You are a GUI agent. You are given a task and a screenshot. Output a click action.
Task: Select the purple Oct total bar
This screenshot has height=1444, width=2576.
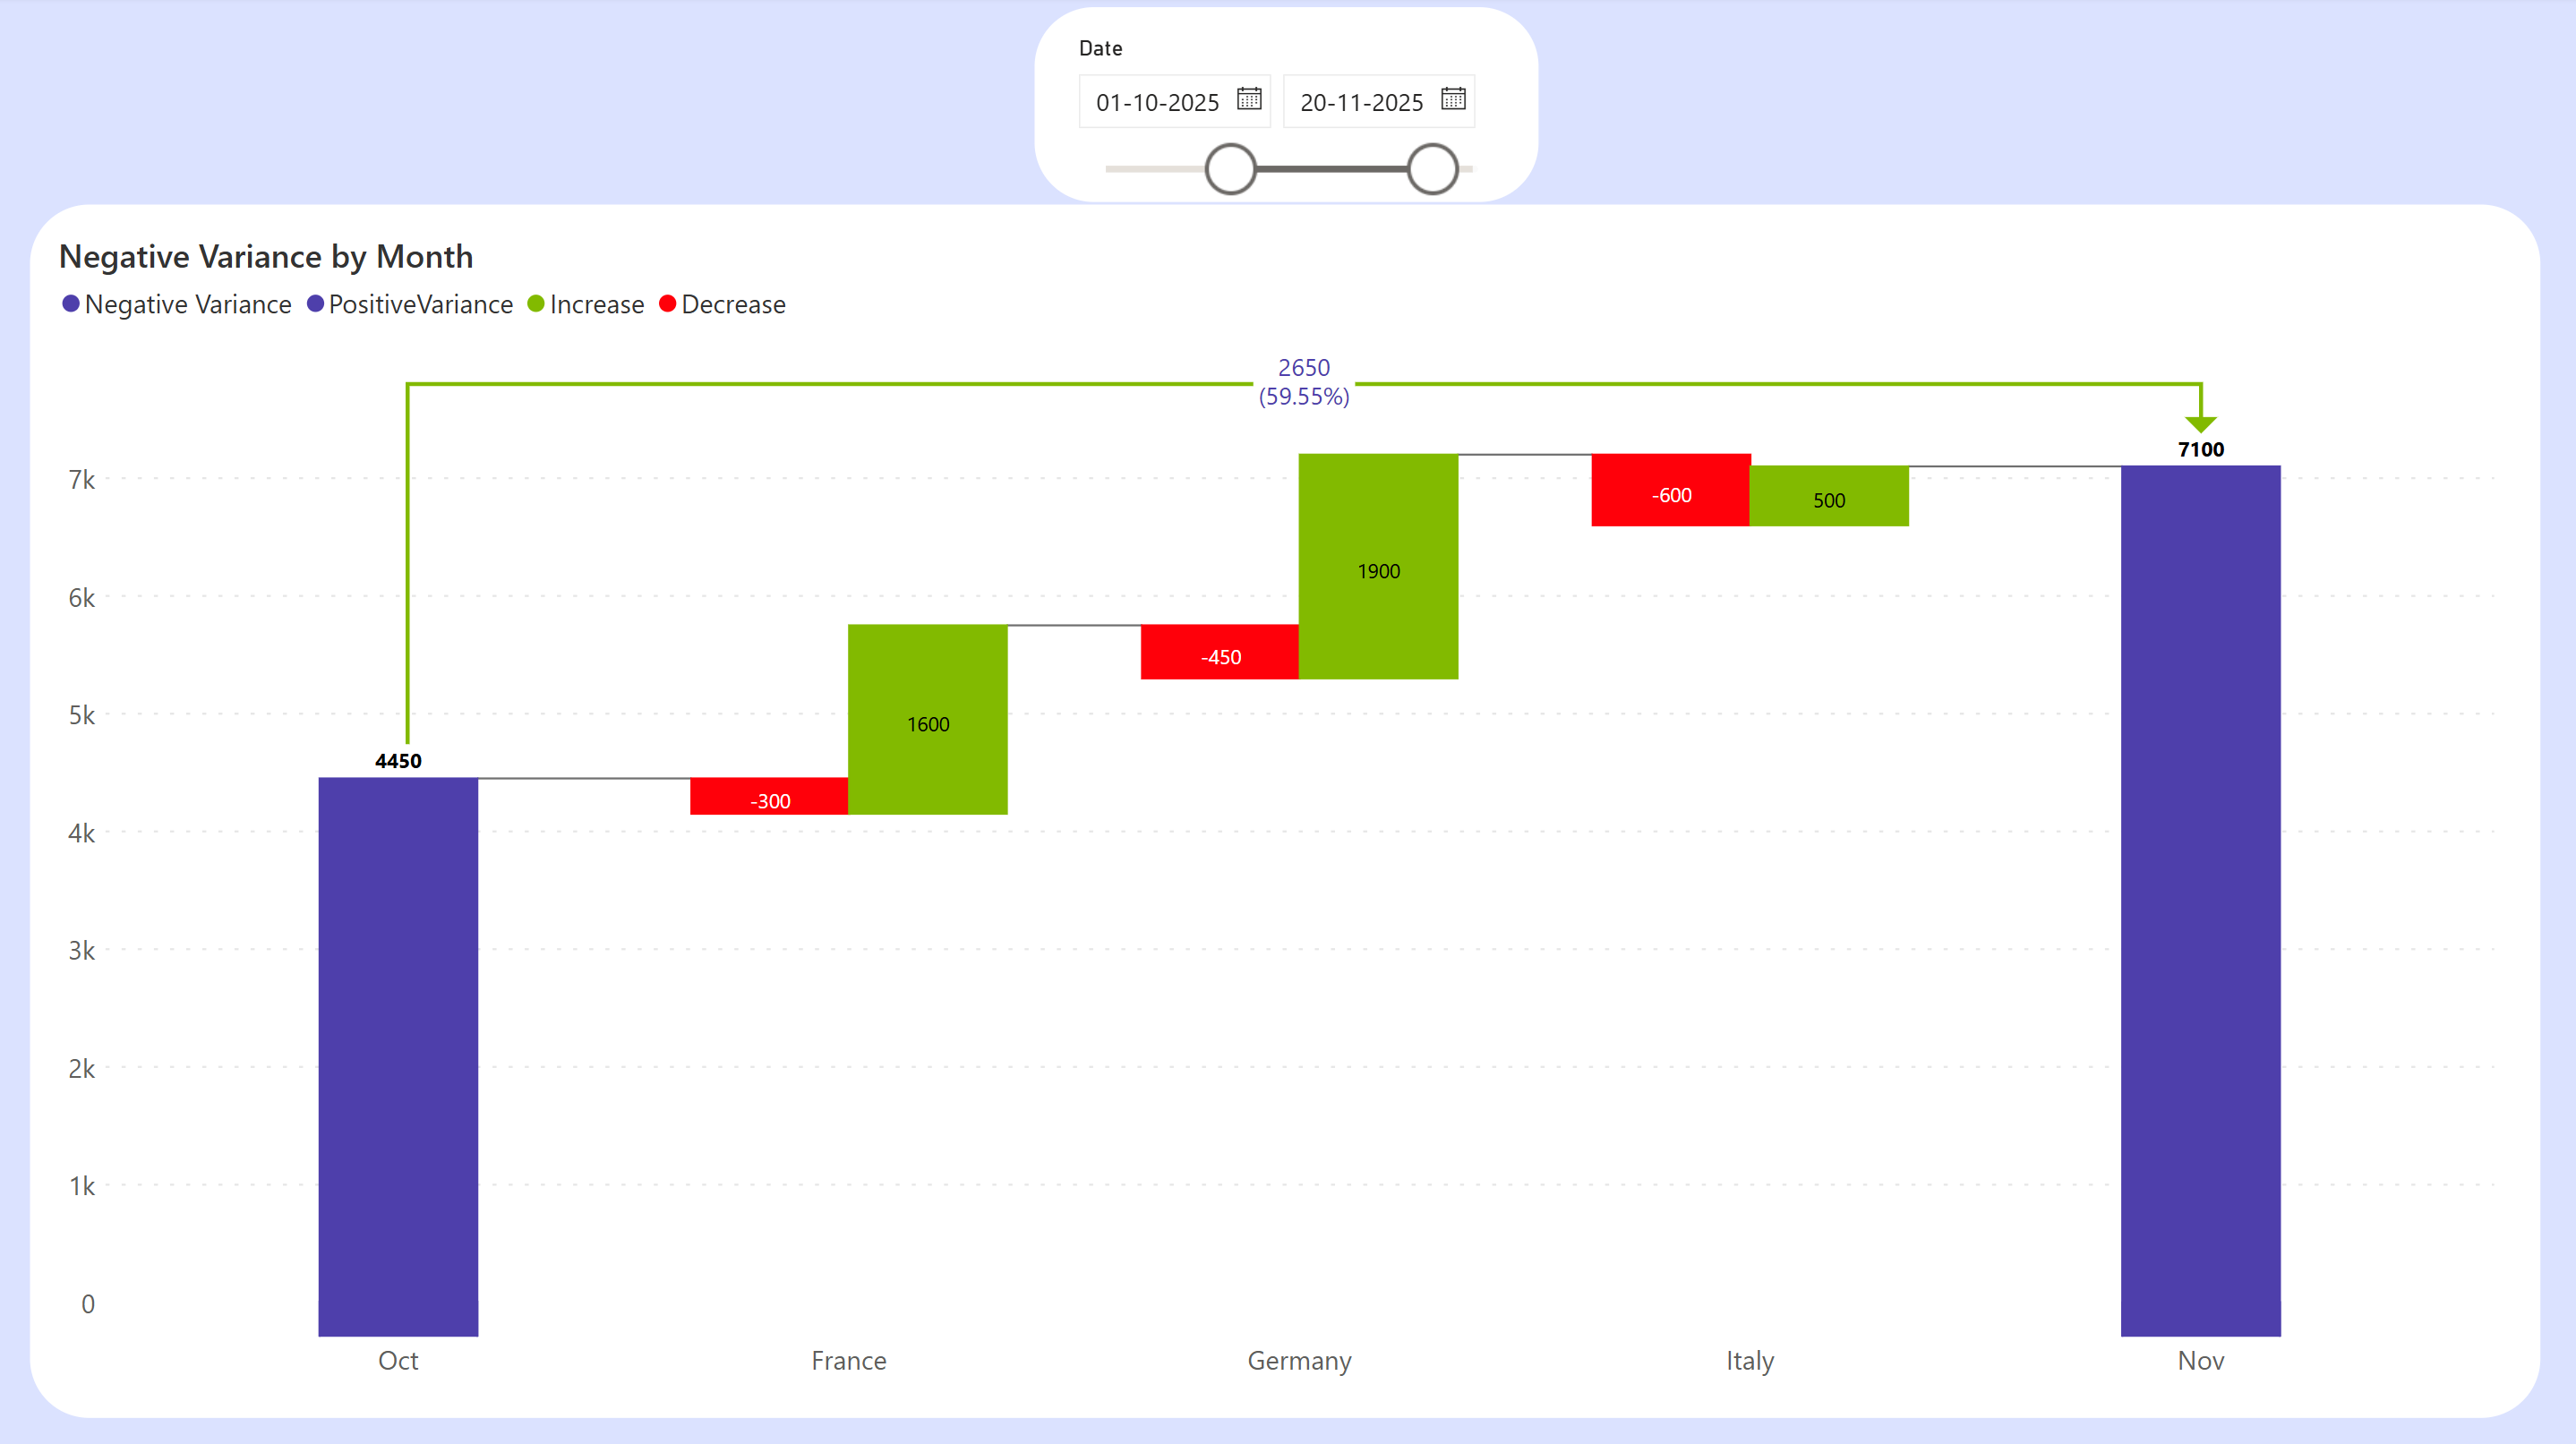(398, 1056)
